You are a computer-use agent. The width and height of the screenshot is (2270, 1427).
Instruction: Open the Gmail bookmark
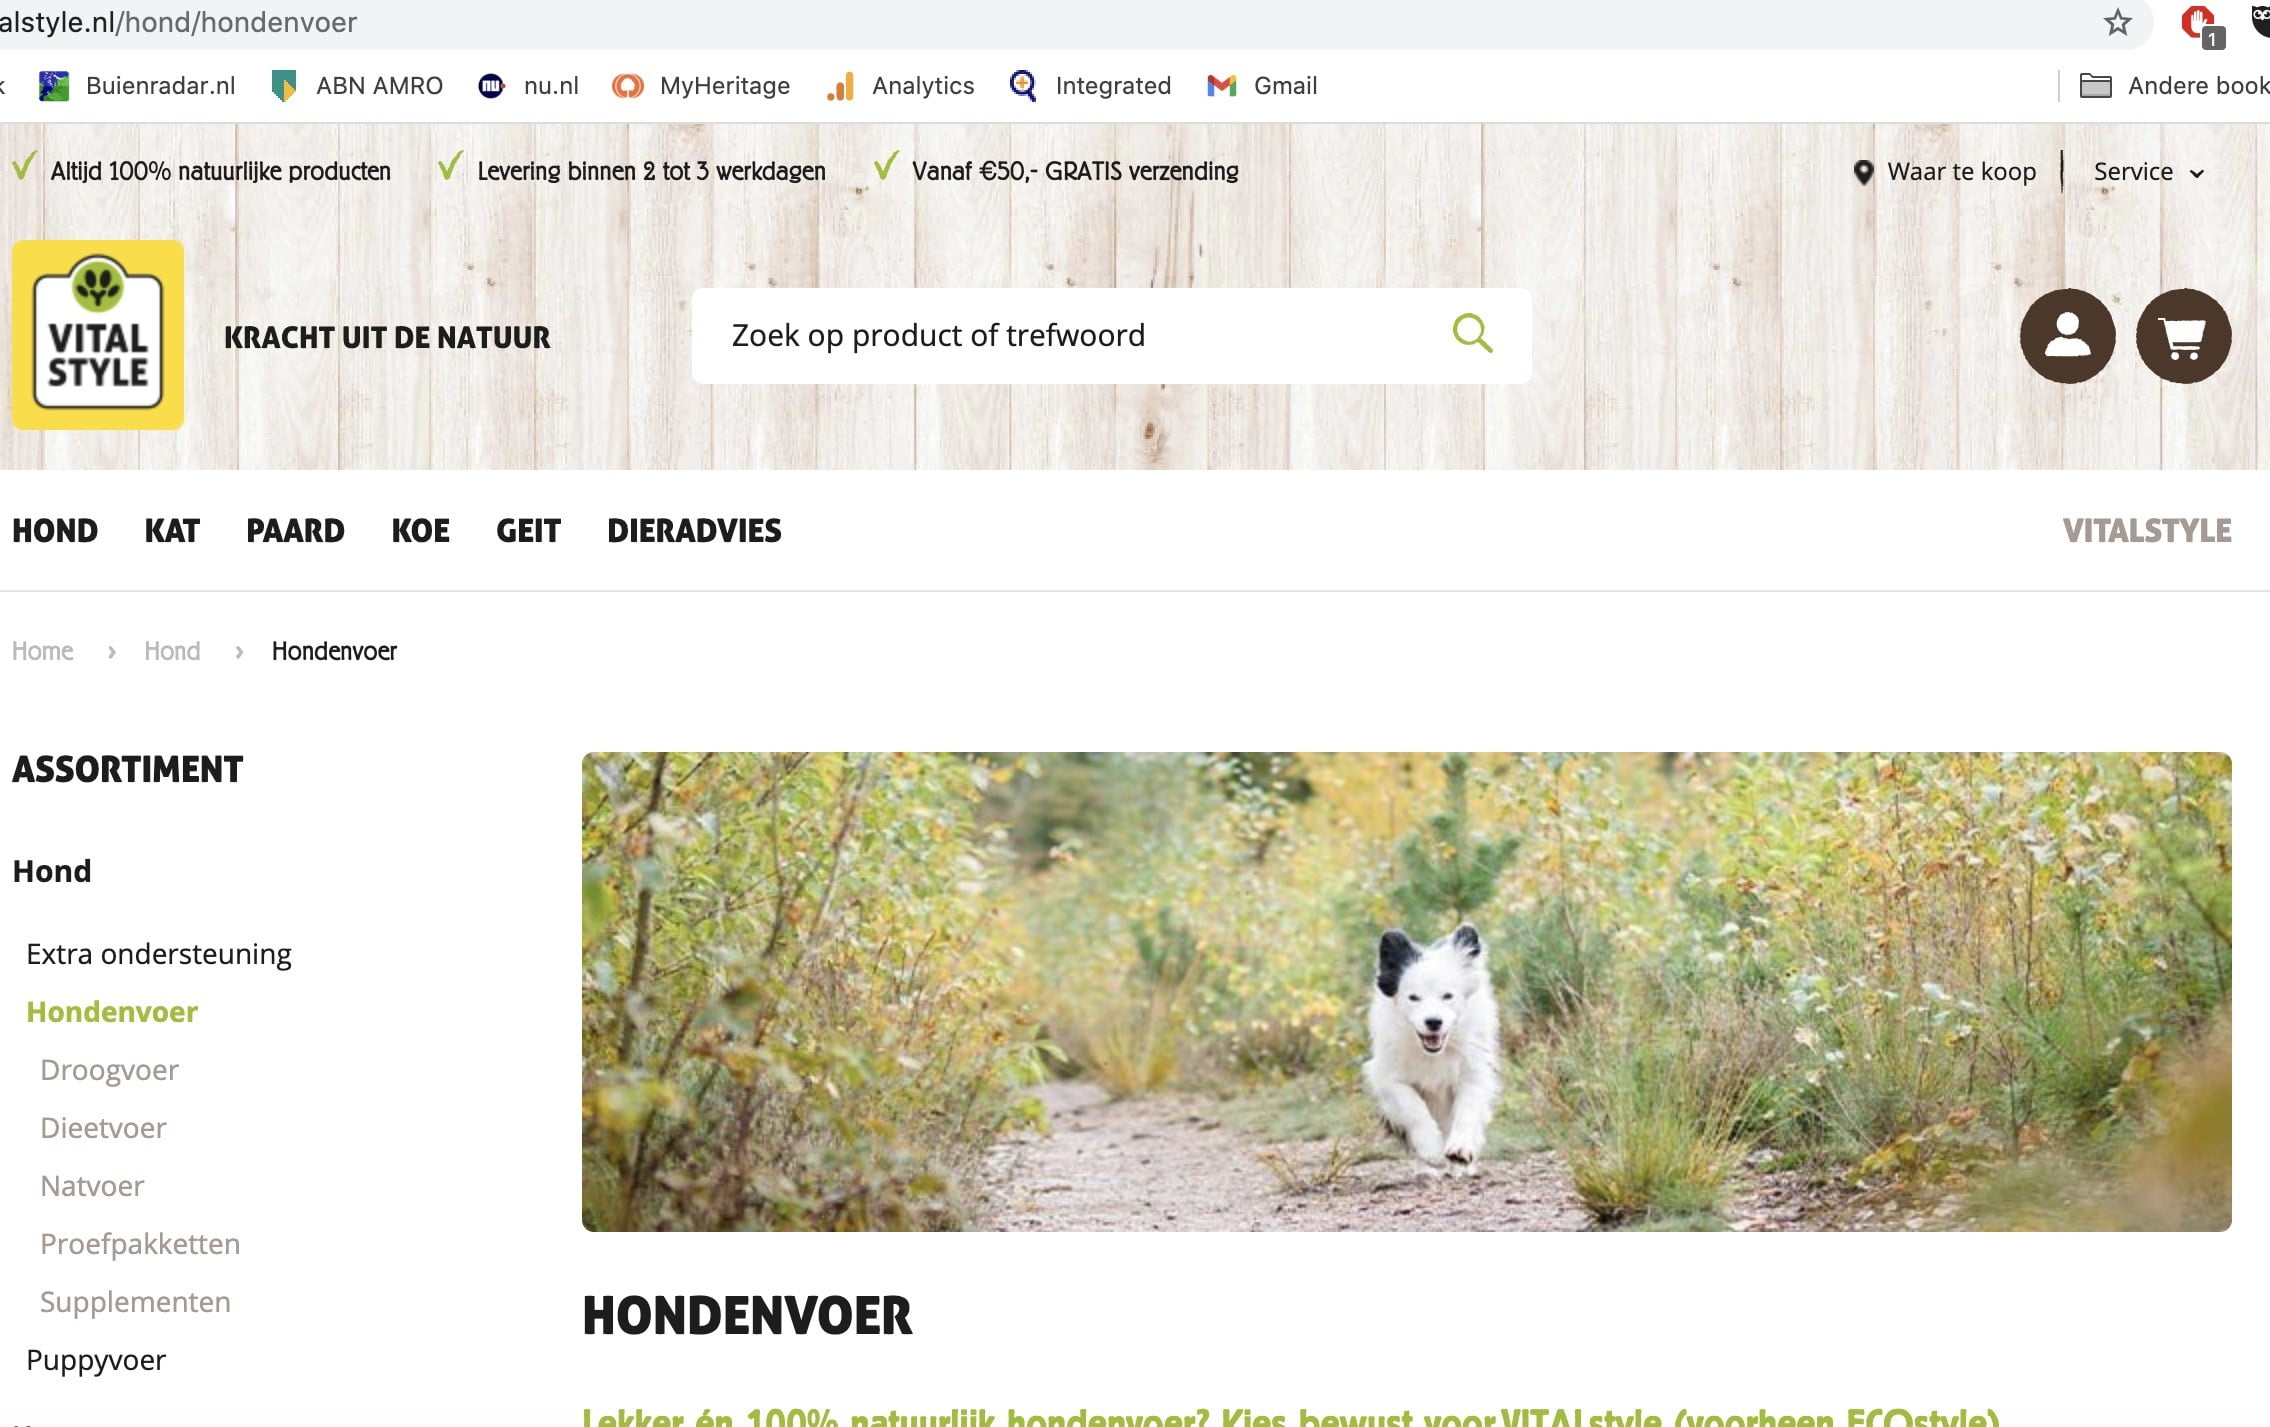tap(1262, 86)
